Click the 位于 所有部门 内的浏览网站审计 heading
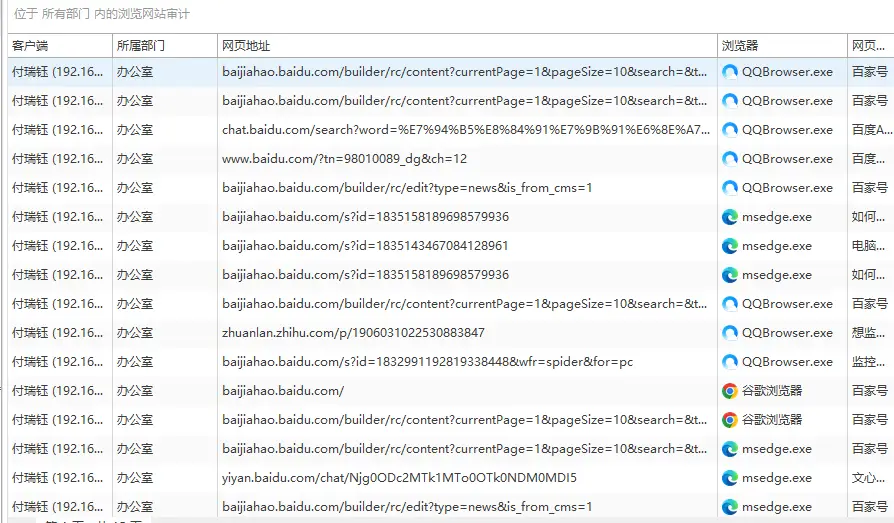This screenshot has height=523, width=894. pos(102,14)
